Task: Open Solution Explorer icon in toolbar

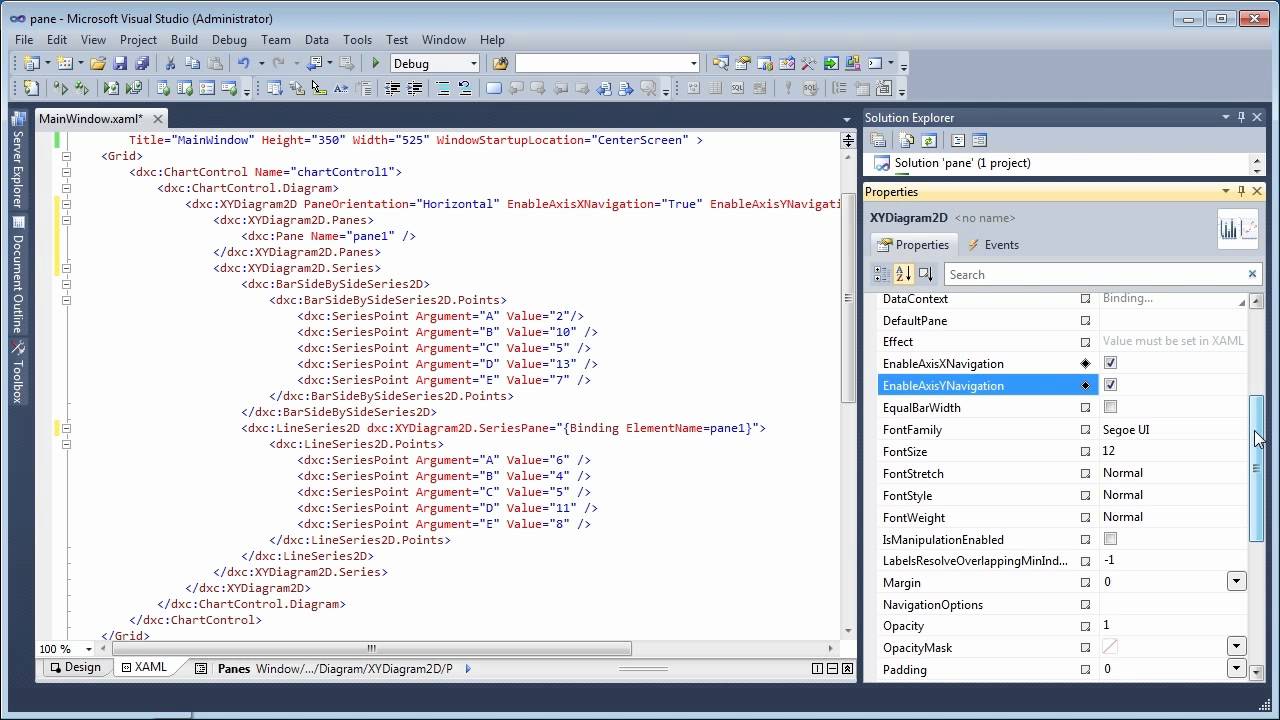Action: [x=721, y=63]
